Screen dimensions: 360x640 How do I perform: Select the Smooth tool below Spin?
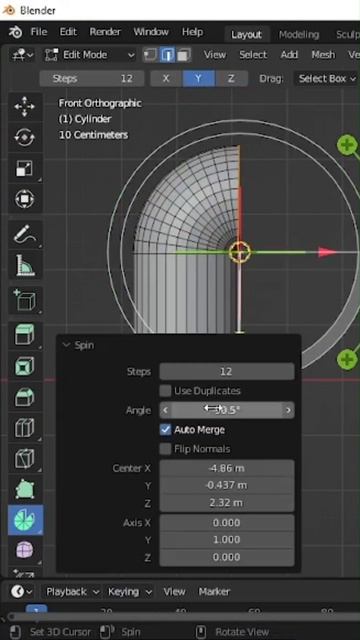(x=25, y=551)
